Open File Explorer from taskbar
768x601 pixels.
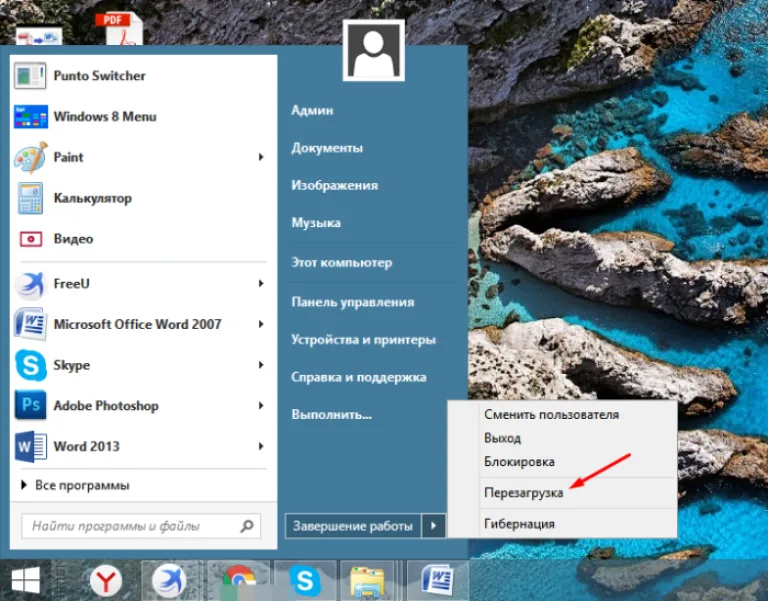click(x=367, y=582)
